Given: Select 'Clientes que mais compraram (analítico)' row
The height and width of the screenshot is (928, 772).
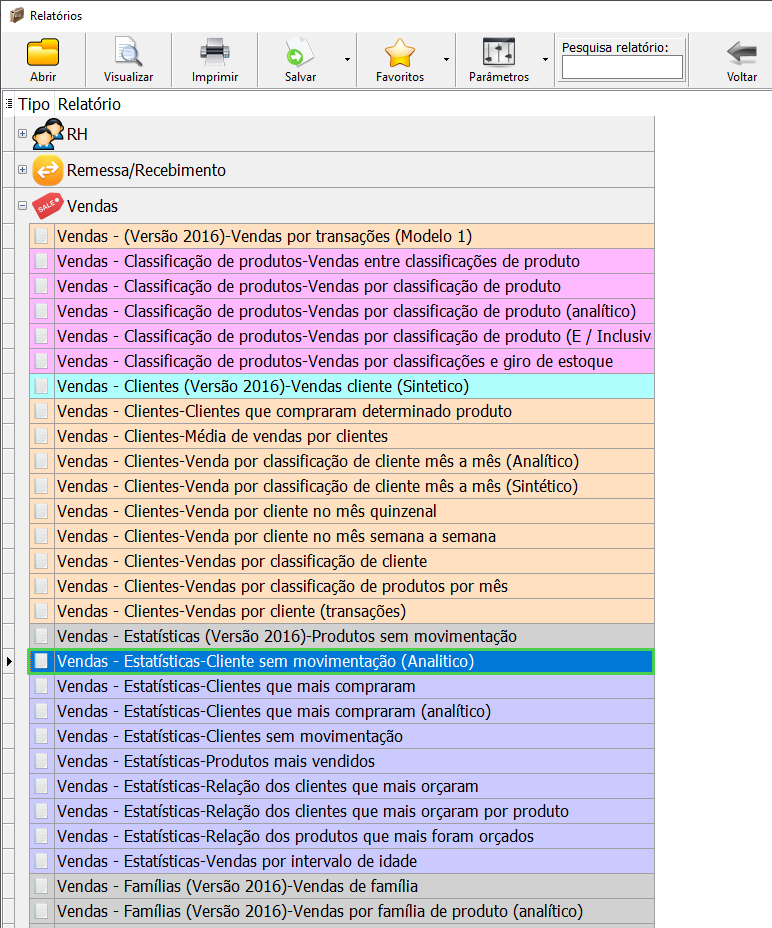Looking at the screenshot, I should pos(342,711).
